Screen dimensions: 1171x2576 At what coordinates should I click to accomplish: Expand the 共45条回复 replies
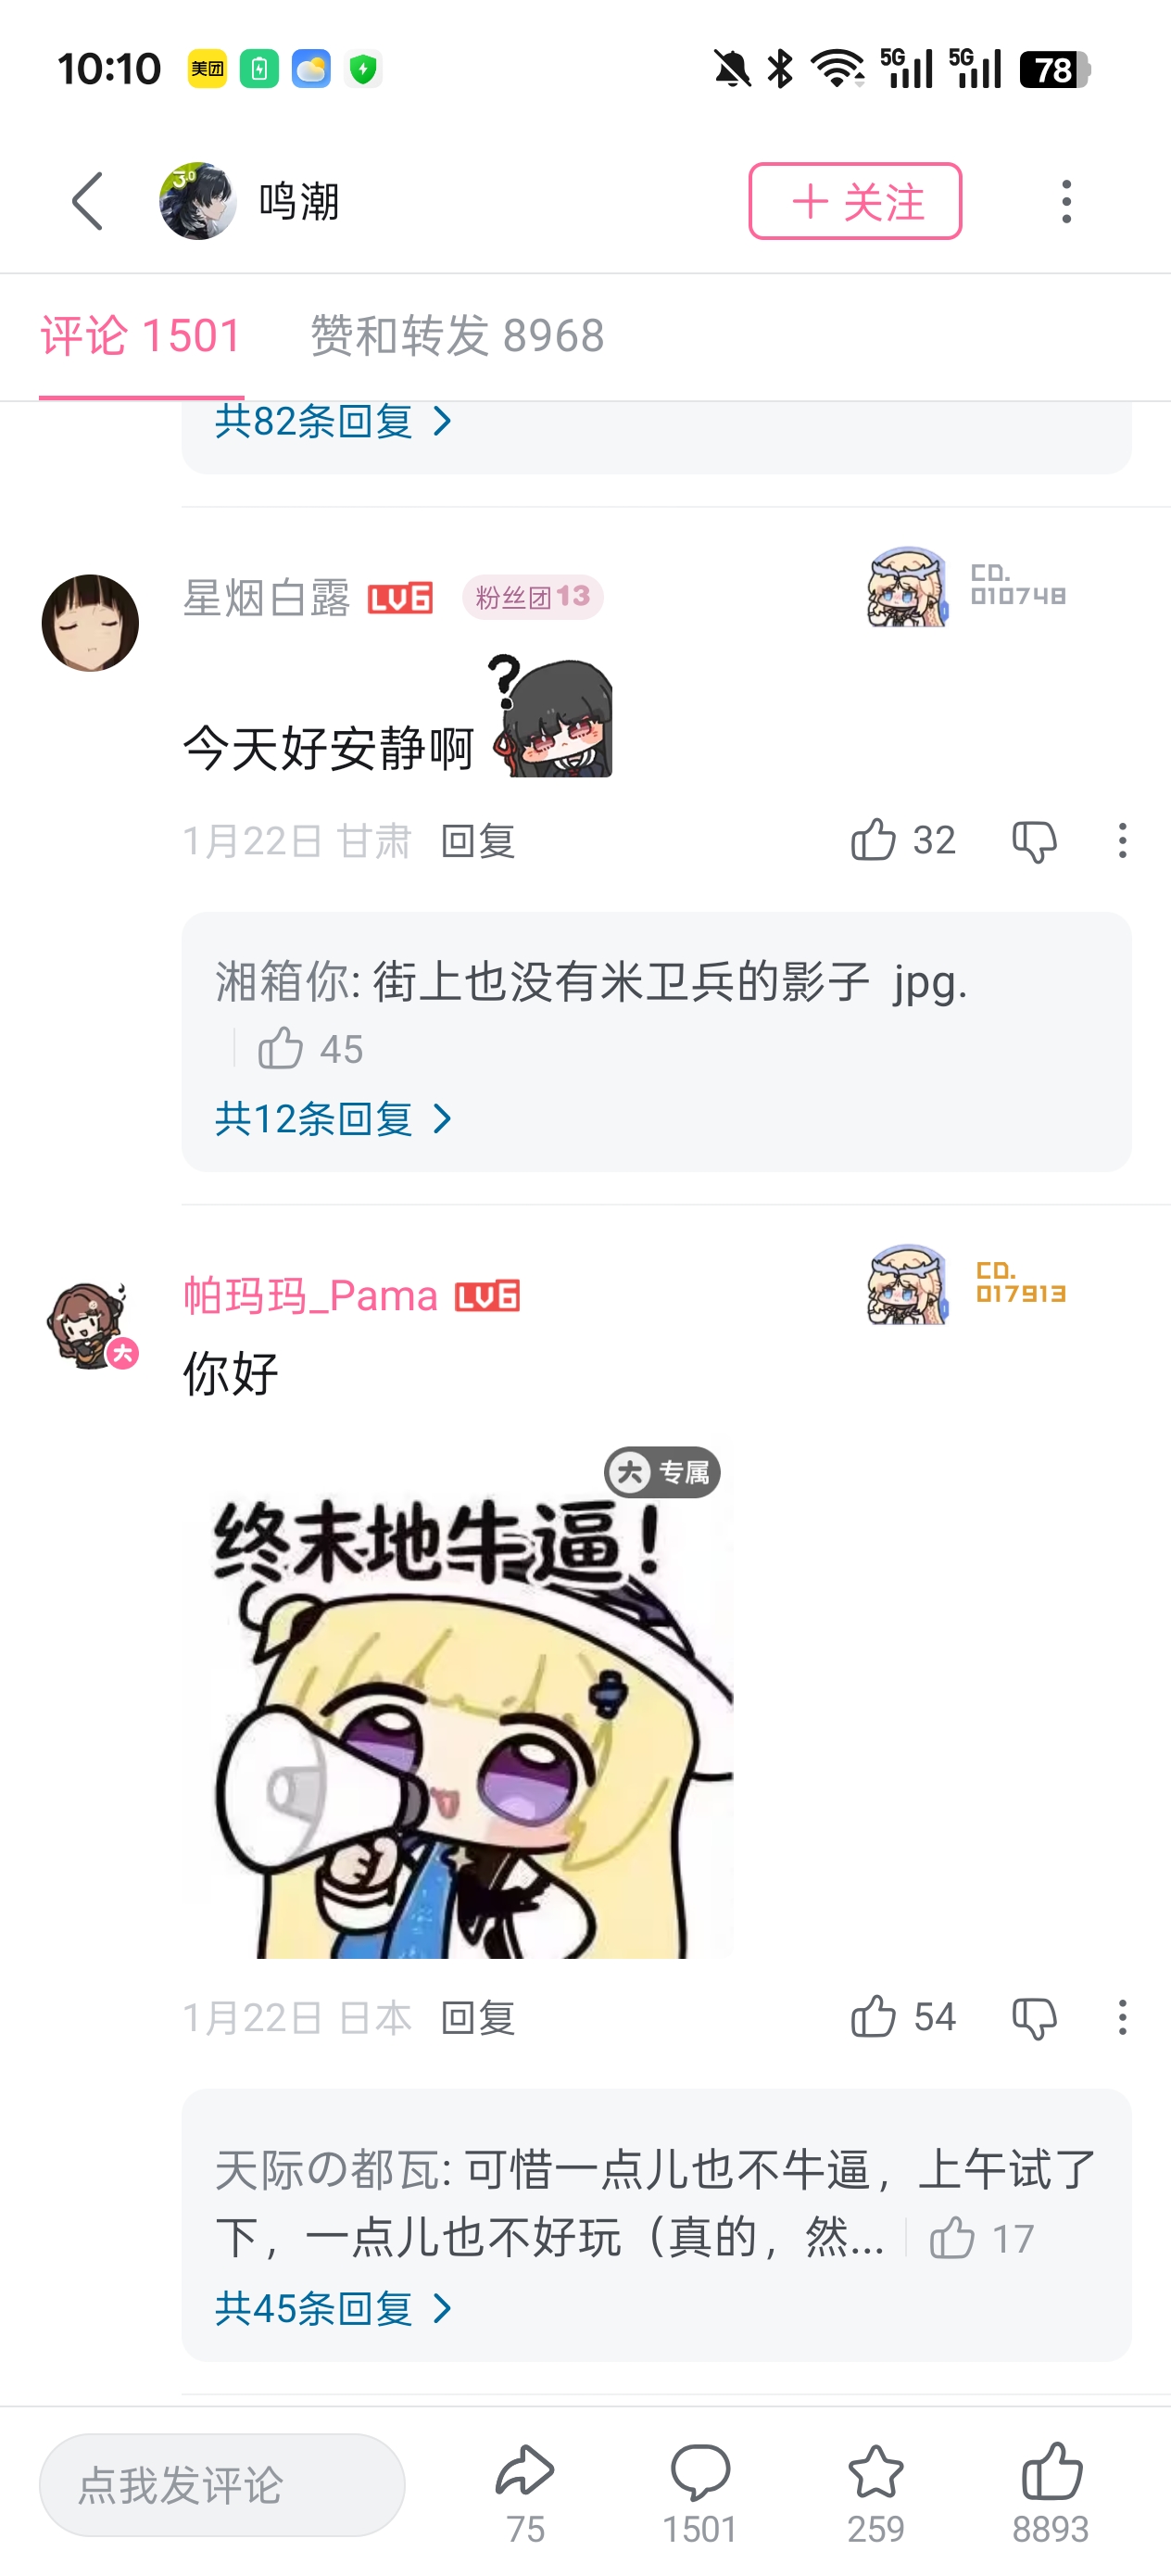pyautogui.click(x=333, y=2308)
